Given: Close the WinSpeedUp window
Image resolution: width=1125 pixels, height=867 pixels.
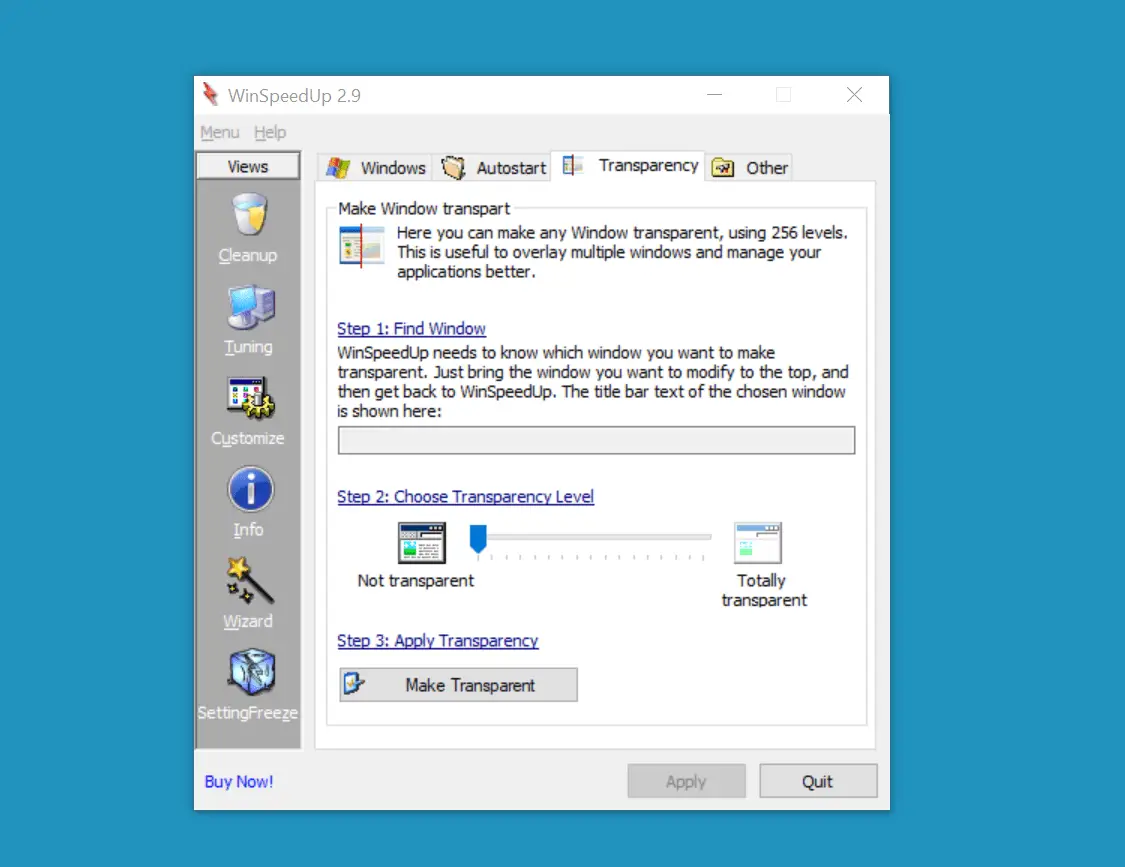Looking at the screenshot, I should [x=854, y=95].
